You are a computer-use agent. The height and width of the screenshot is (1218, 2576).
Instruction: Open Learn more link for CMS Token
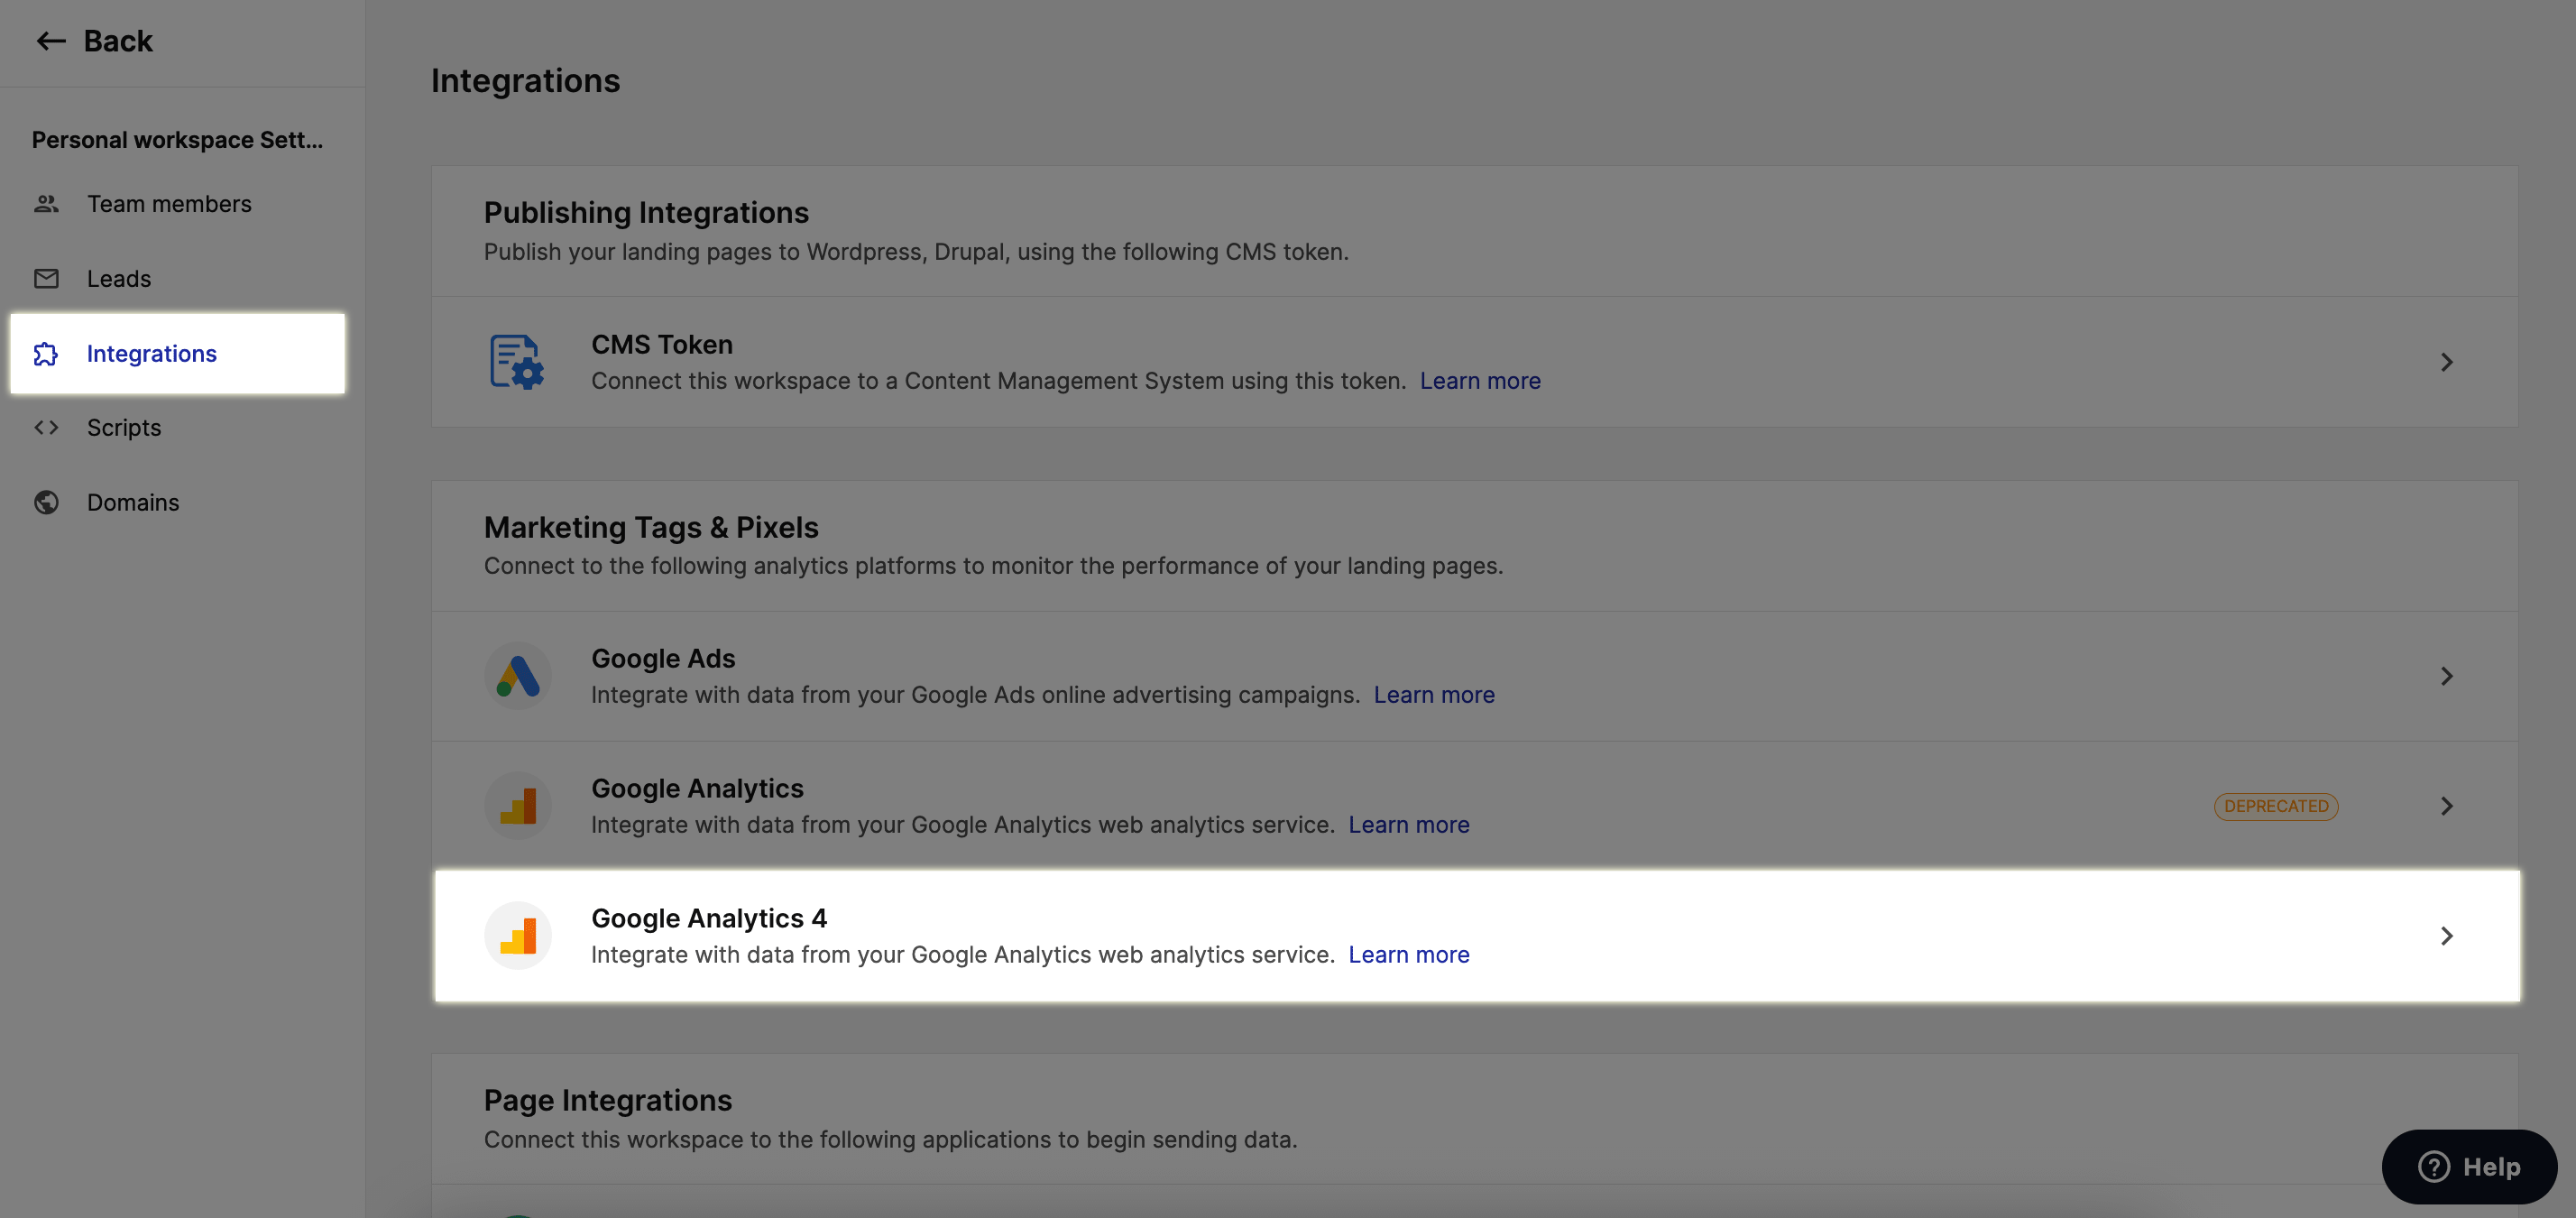pos(1480,381)
